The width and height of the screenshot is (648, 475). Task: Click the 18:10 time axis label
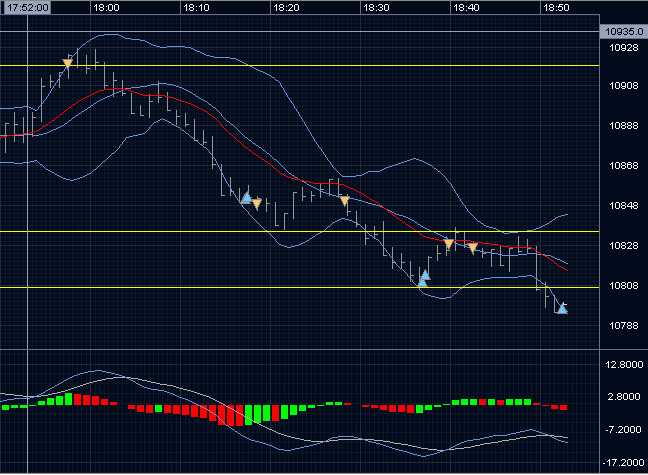coord(196,7)
